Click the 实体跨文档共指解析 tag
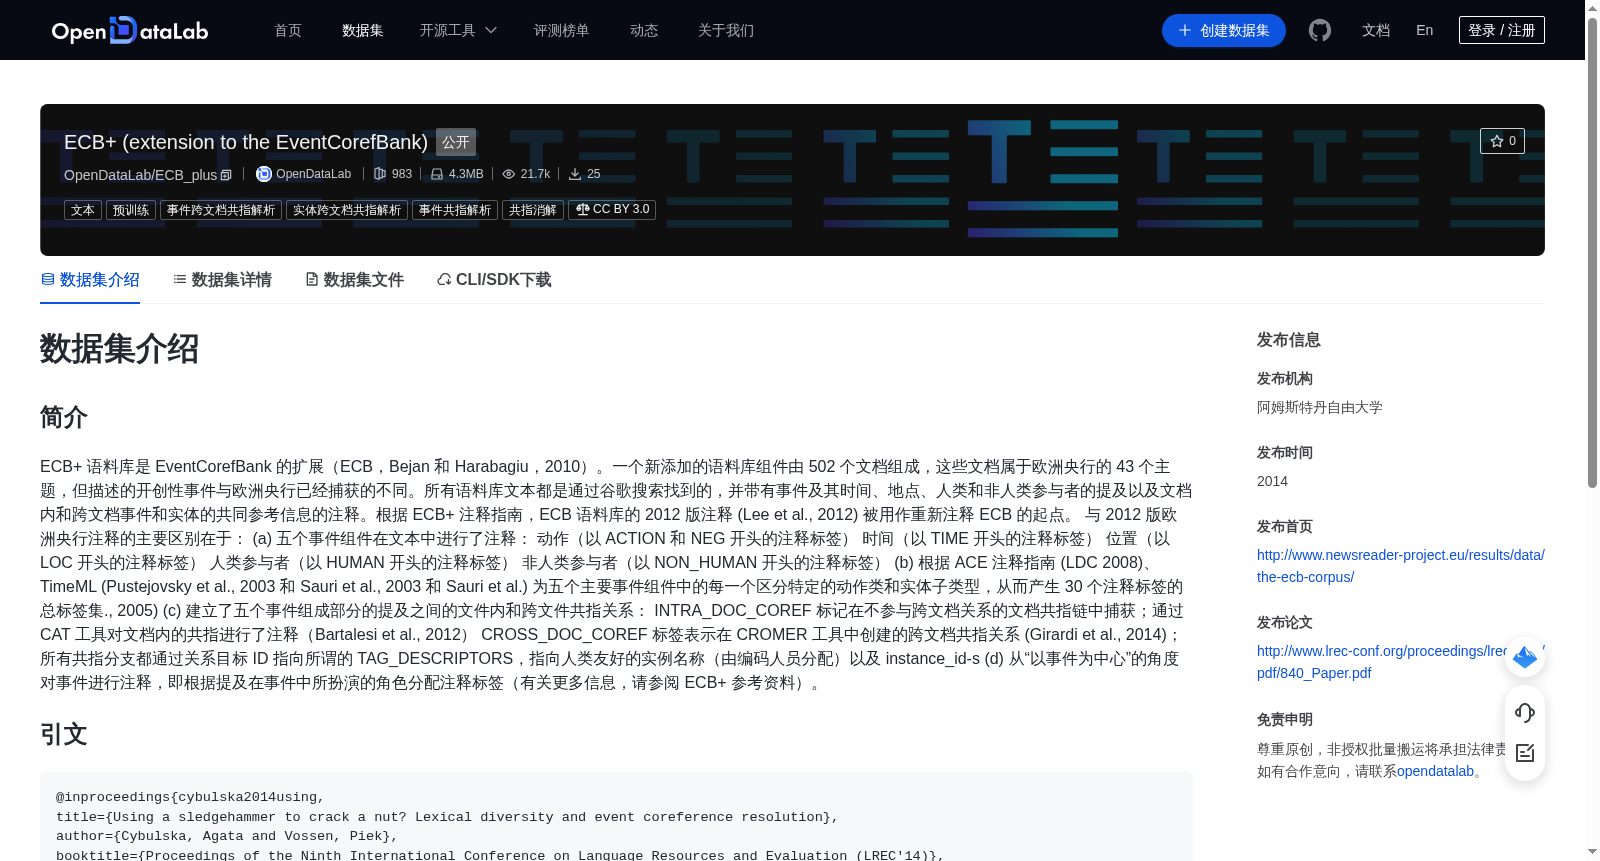 pos(347,210)
